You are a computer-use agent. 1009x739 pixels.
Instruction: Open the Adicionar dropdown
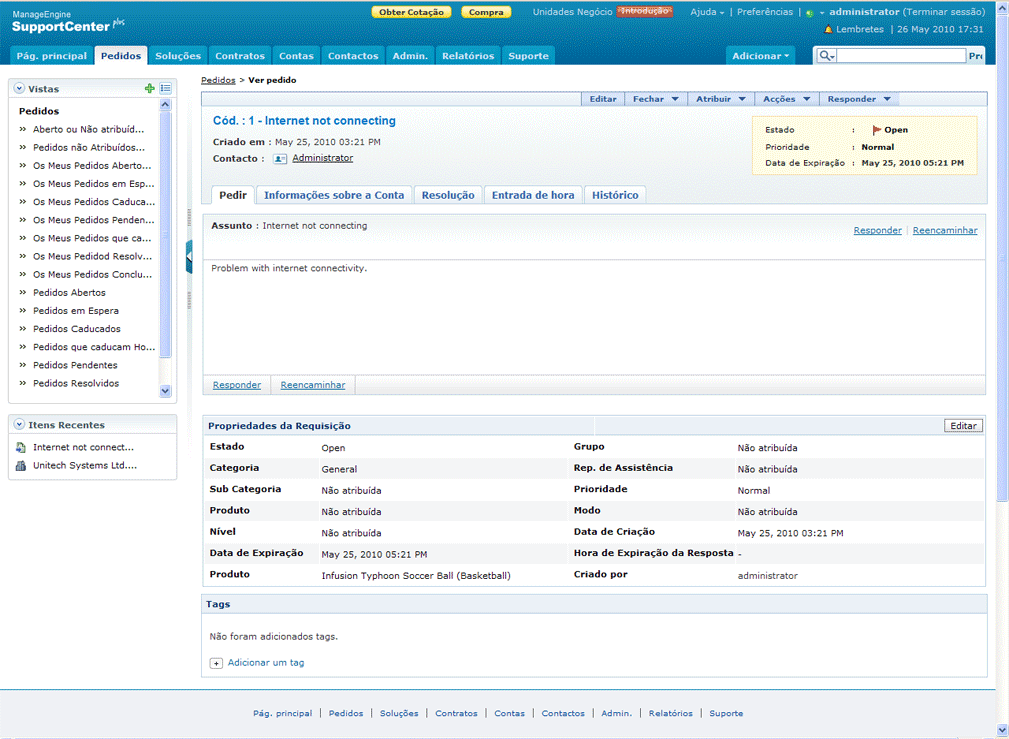pyautogui.click(x=761, y=56)
